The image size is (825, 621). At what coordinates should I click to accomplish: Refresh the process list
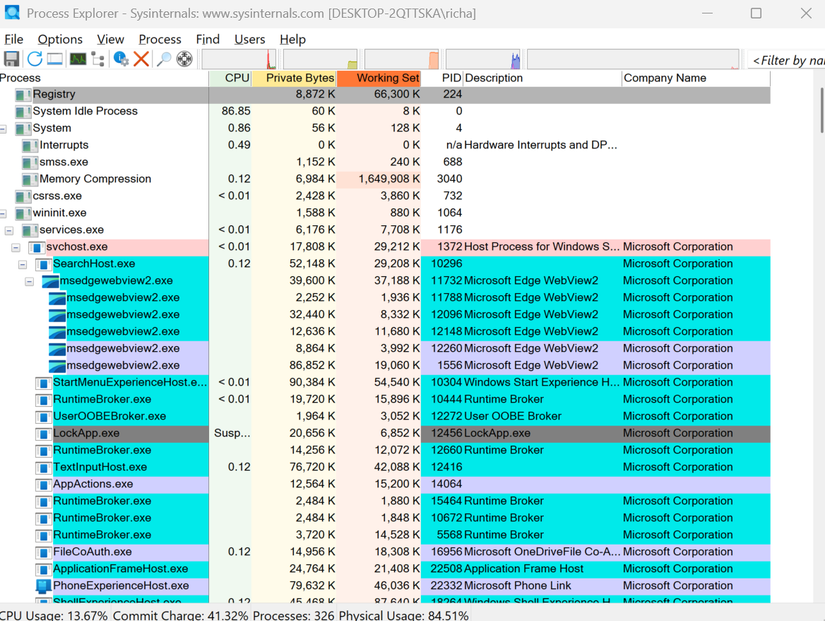coord(35,58)
